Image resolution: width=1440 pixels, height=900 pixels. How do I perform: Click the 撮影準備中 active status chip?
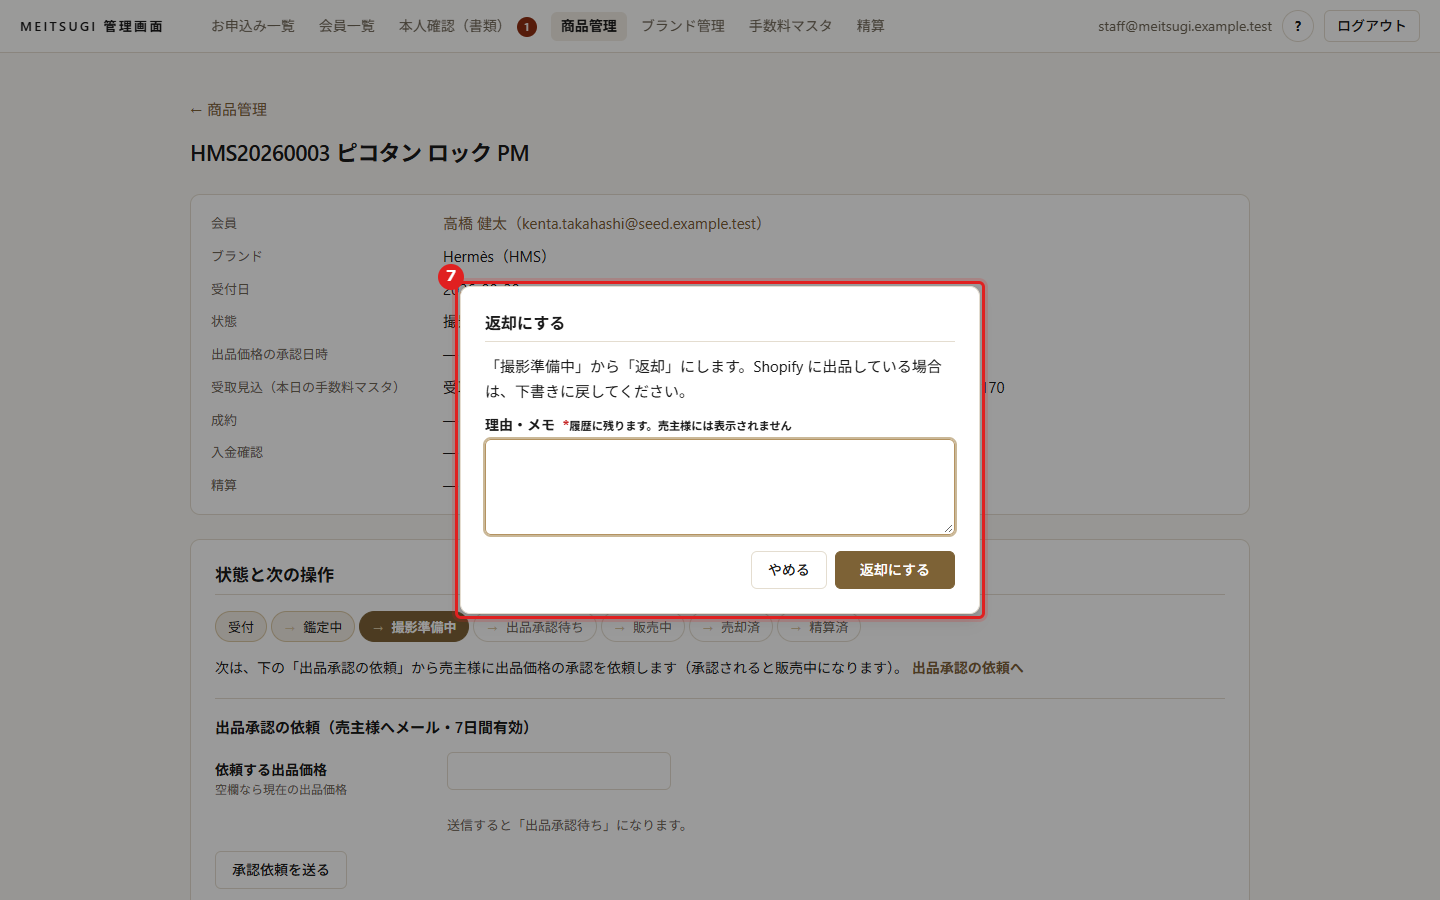(x=414, y=627)
